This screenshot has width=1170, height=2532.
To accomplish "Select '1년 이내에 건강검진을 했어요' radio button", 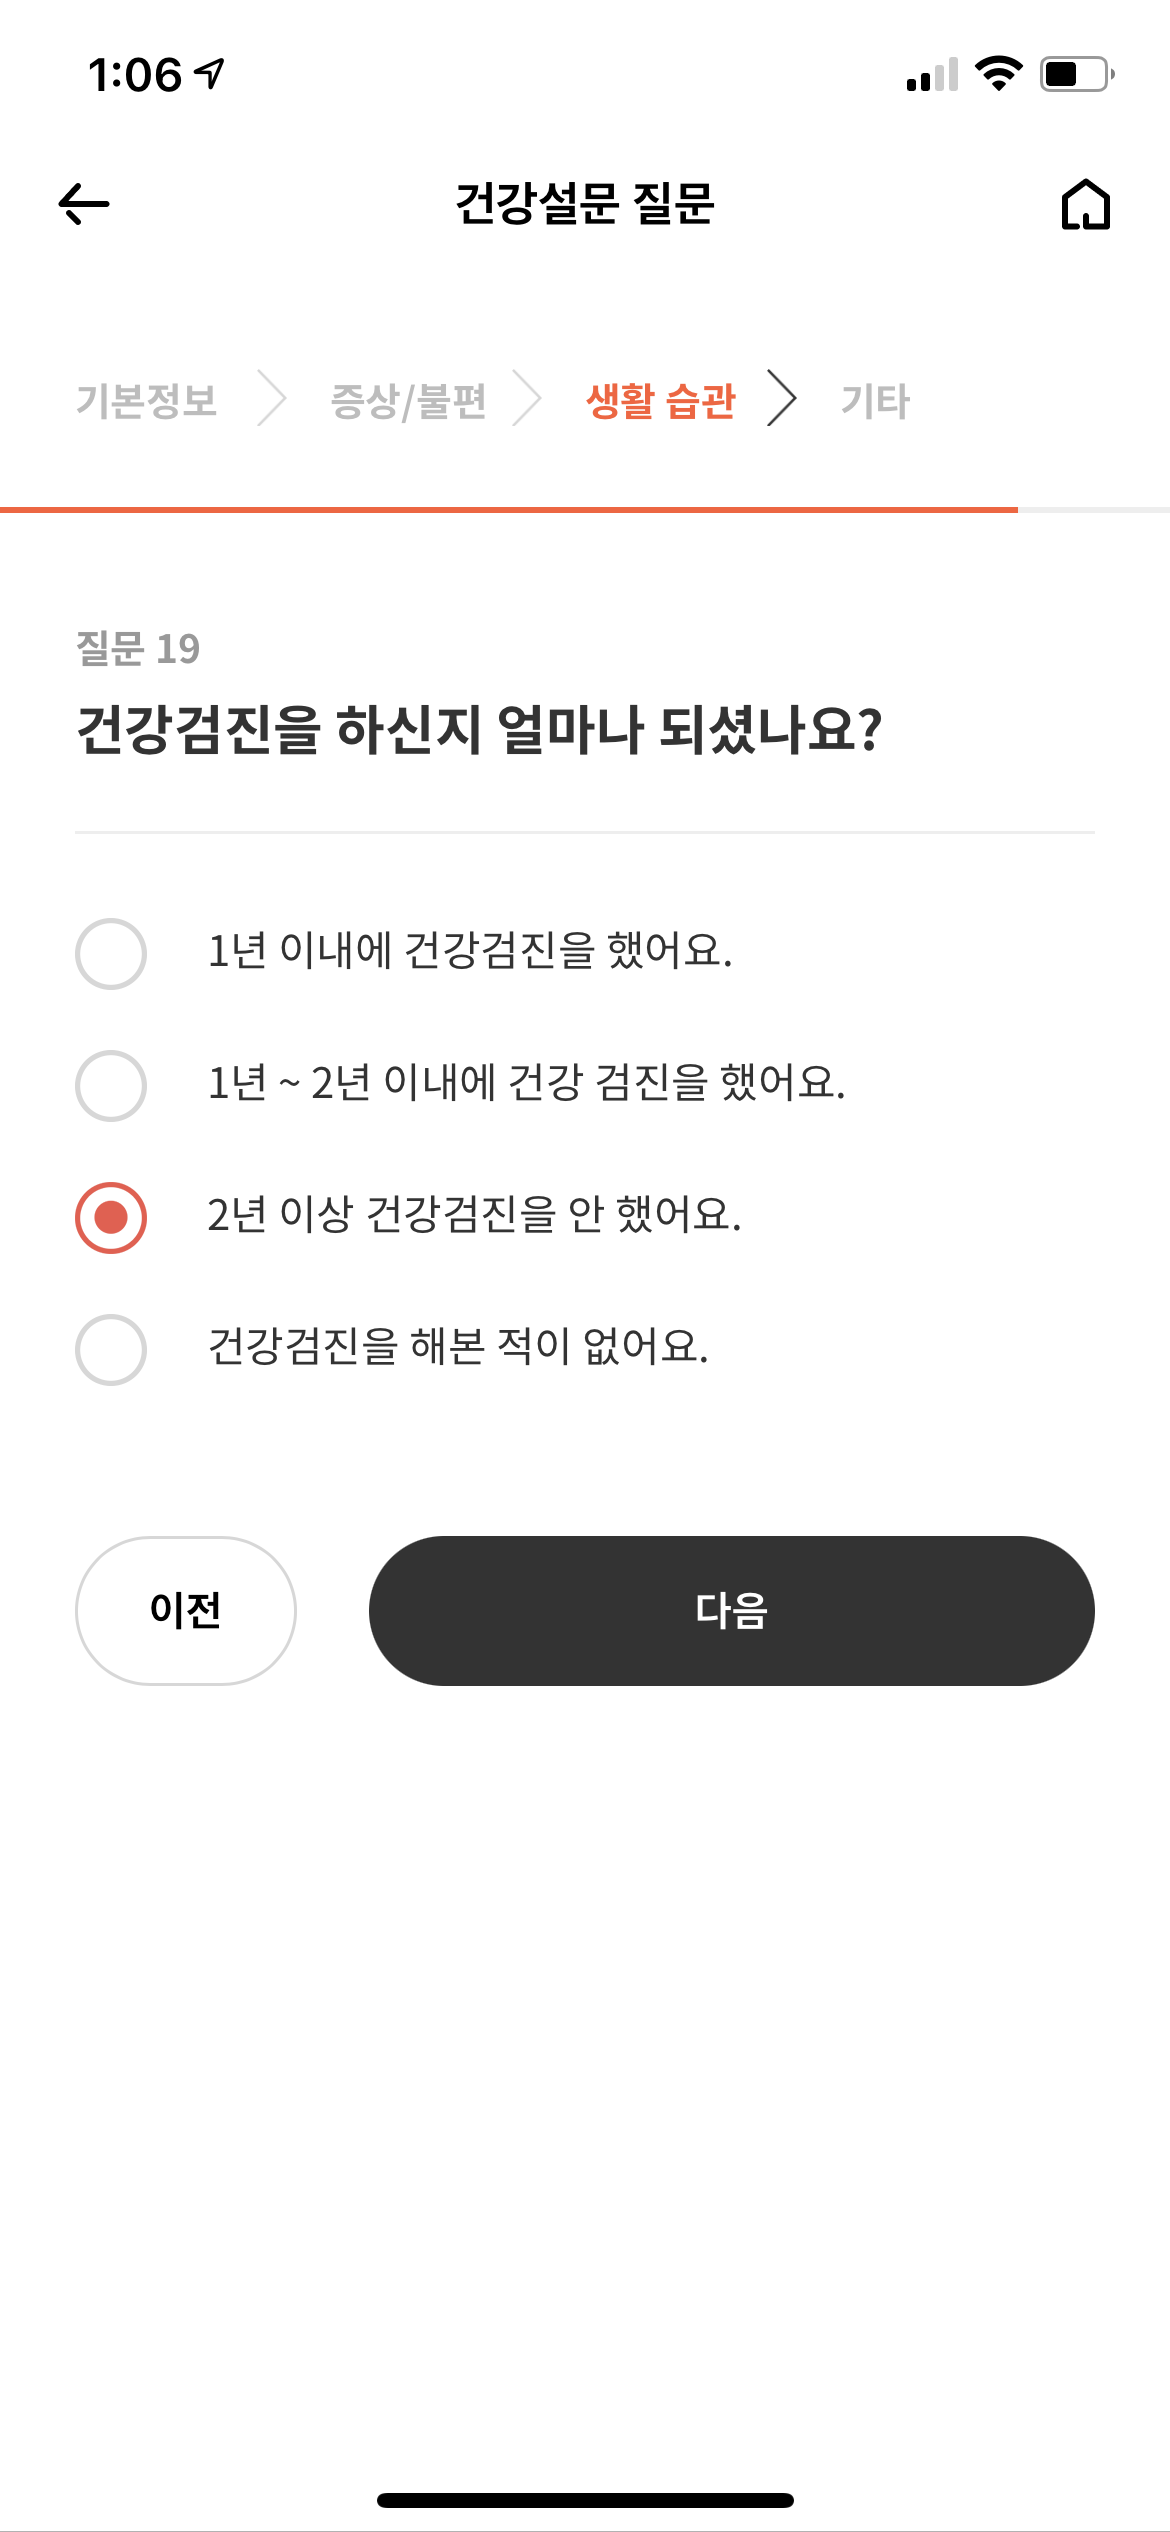I will (x=111, y=954).
